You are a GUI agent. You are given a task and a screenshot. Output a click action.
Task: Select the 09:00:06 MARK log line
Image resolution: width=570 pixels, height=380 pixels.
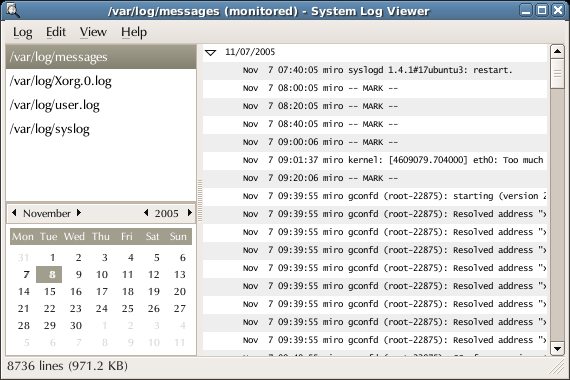point(375,143)
